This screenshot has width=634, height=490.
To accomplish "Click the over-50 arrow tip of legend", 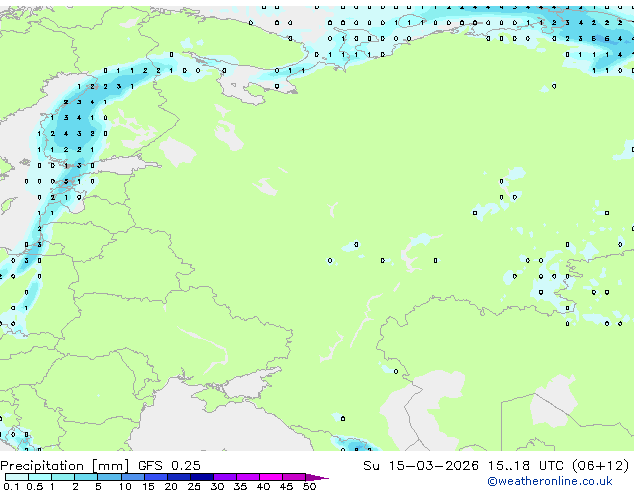I will 317,477.
